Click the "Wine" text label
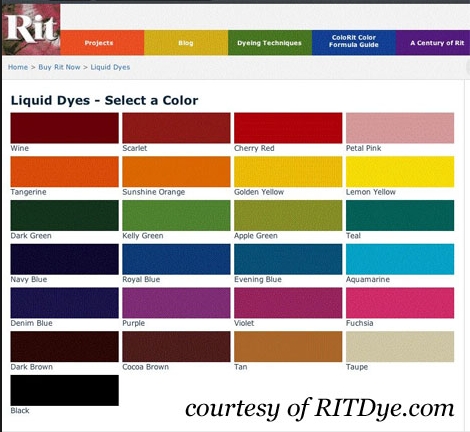 click(20, 148)
